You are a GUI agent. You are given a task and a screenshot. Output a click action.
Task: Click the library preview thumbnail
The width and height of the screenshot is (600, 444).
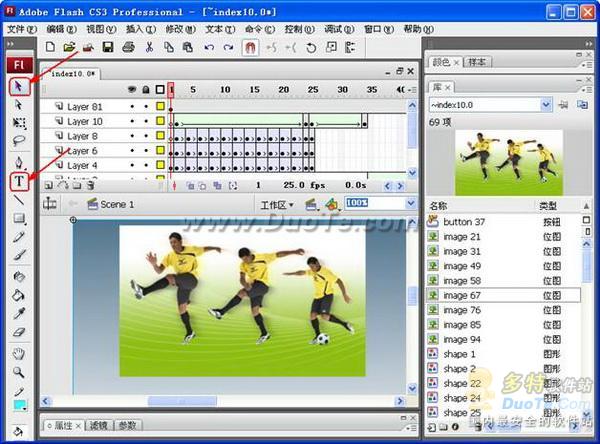pyautogui.click(x=509, y=163)
